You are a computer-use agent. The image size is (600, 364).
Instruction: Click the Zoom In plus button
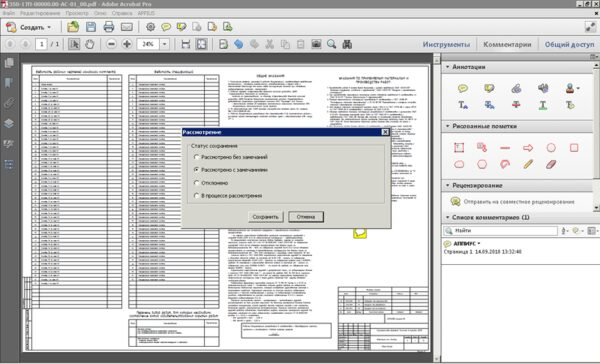127,44
